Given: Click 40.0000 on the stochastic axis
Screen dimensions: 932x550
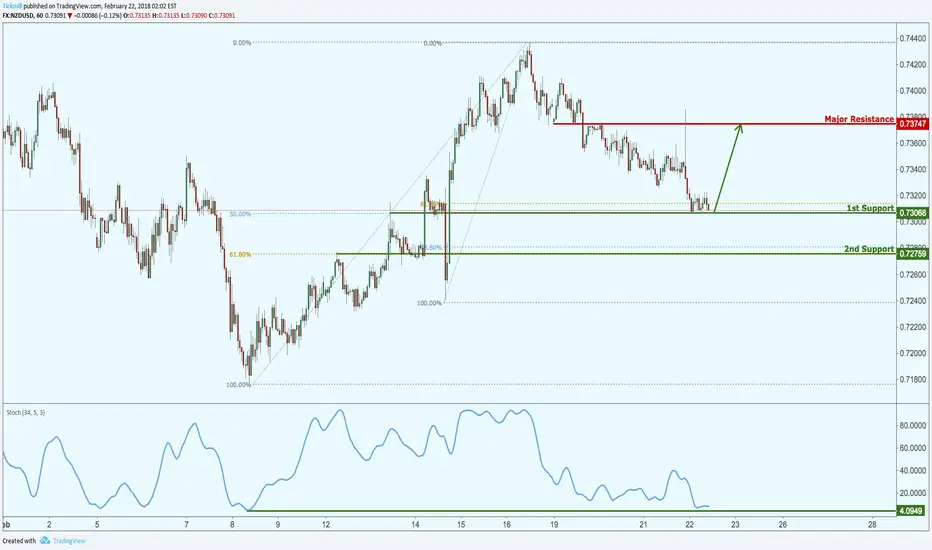Looking at the screenshot, I should pos(912,471).
